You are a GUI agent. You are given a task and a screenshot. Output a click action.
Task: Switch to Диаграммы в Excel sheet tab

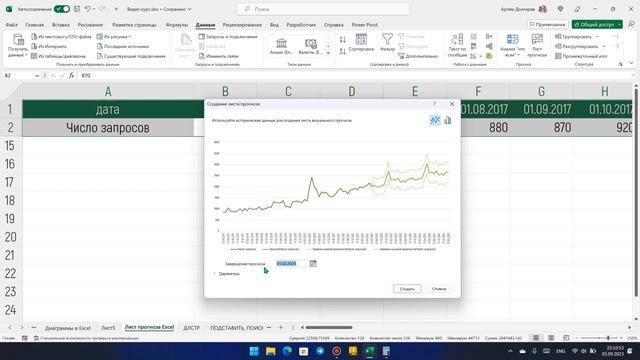(68, 328)
